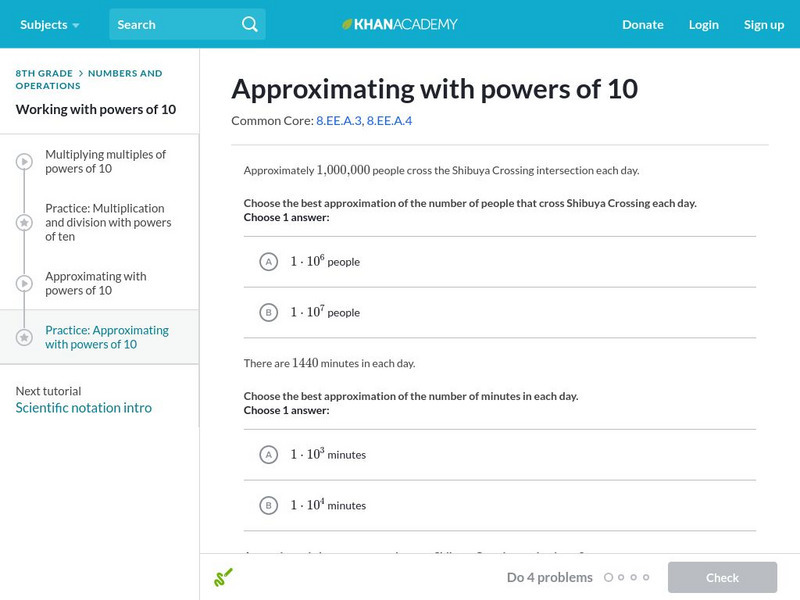Click star icon for Practice: Approximating item
This screenshot has height=600, width=800.
coord(24,338)
